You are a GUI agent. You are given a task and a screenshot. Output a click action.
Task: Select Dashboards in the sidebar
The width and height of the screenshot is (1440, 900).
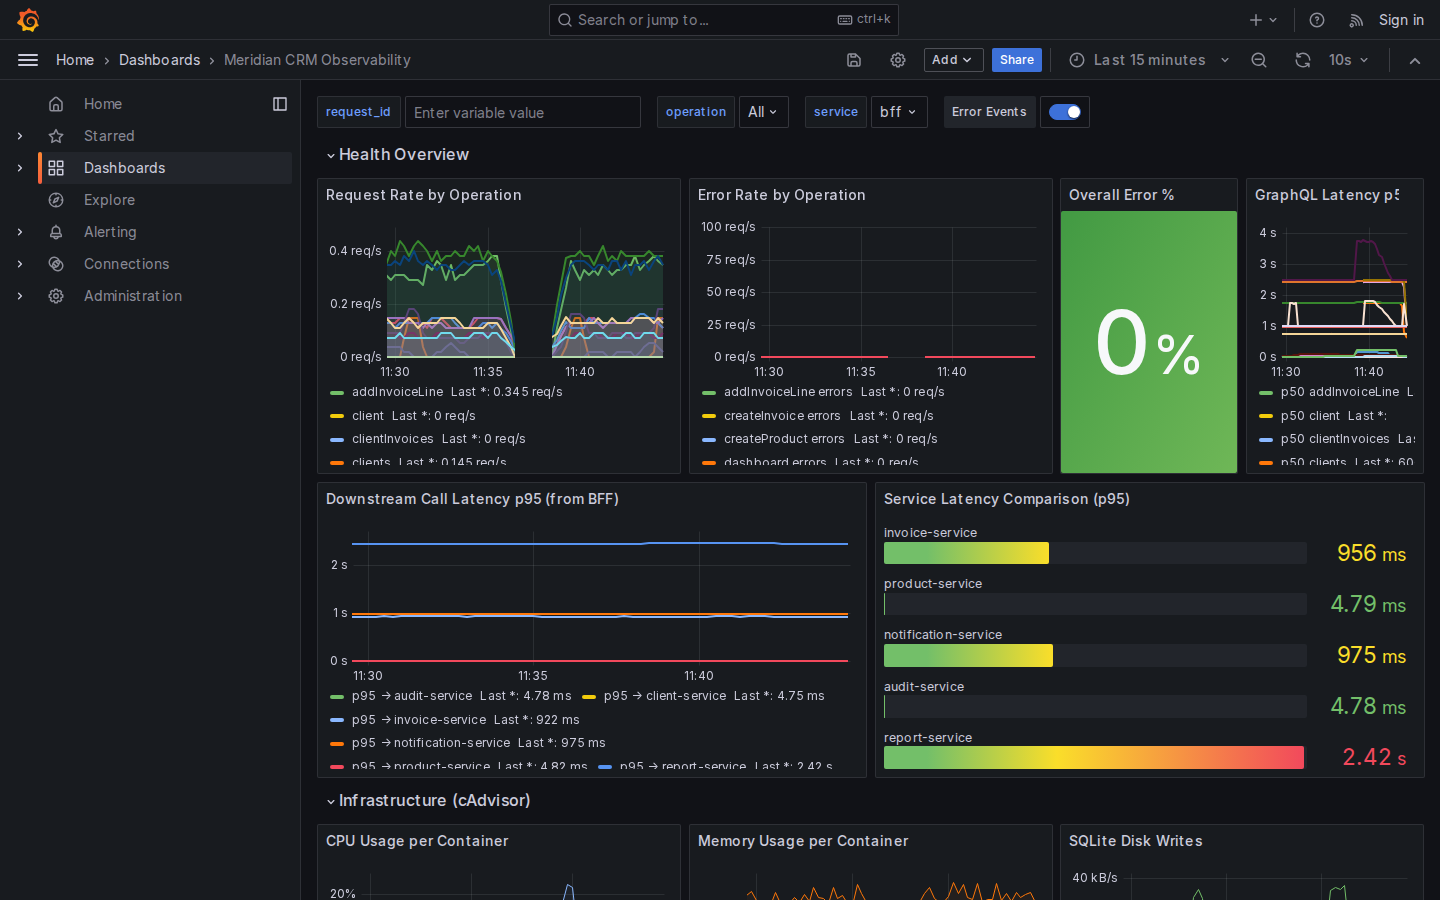(125, 168)
